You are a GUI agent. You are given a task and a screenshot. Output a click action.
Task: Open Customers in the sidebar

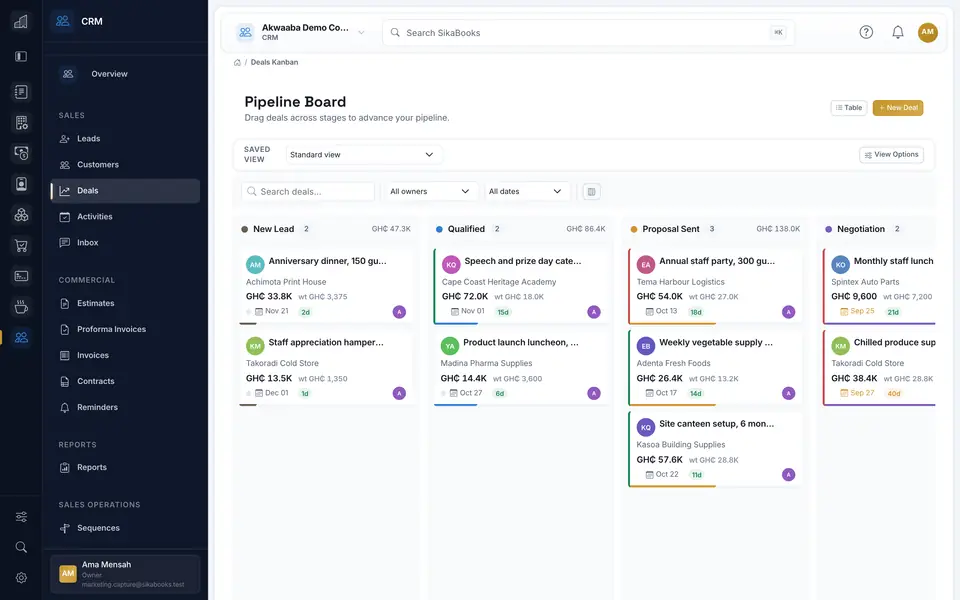[125, 165]
